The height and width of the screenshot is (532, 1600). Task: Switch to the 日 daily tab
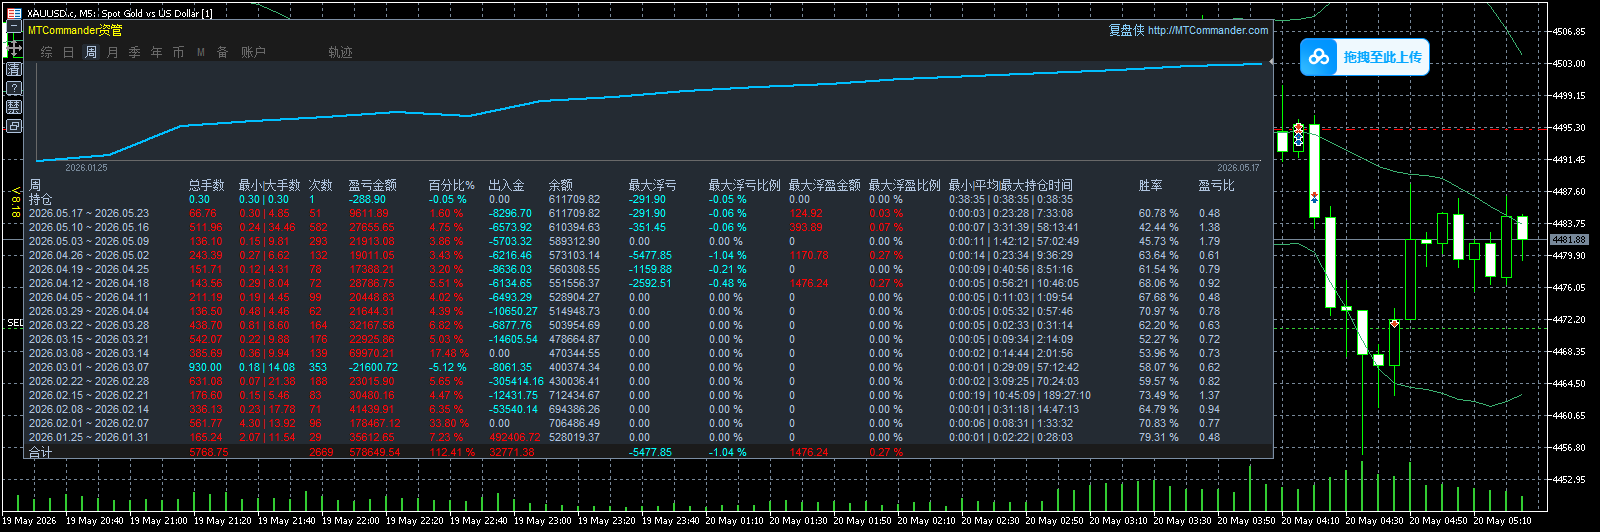point(69,52)
